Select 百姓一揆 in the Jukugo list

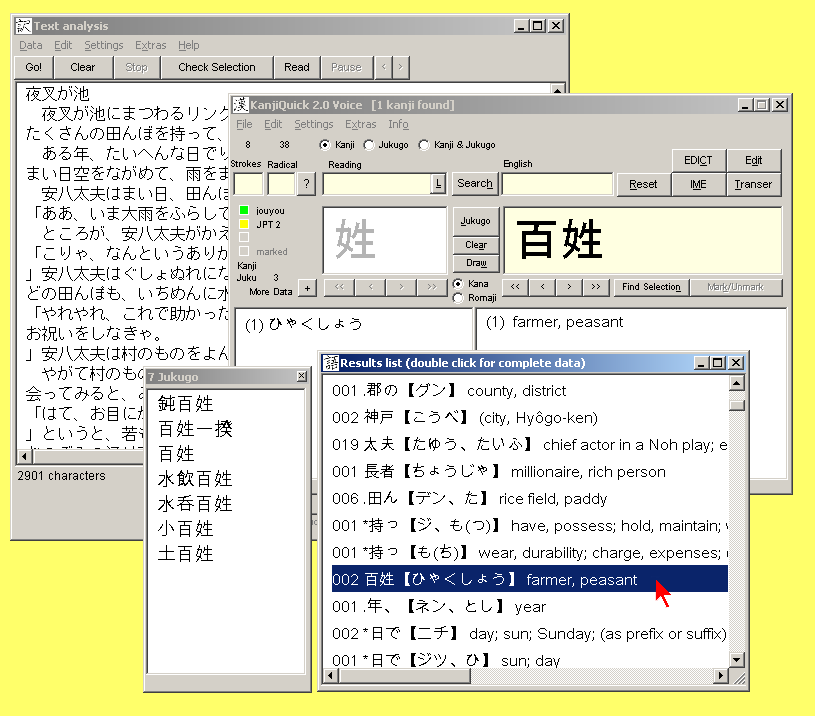194,429
